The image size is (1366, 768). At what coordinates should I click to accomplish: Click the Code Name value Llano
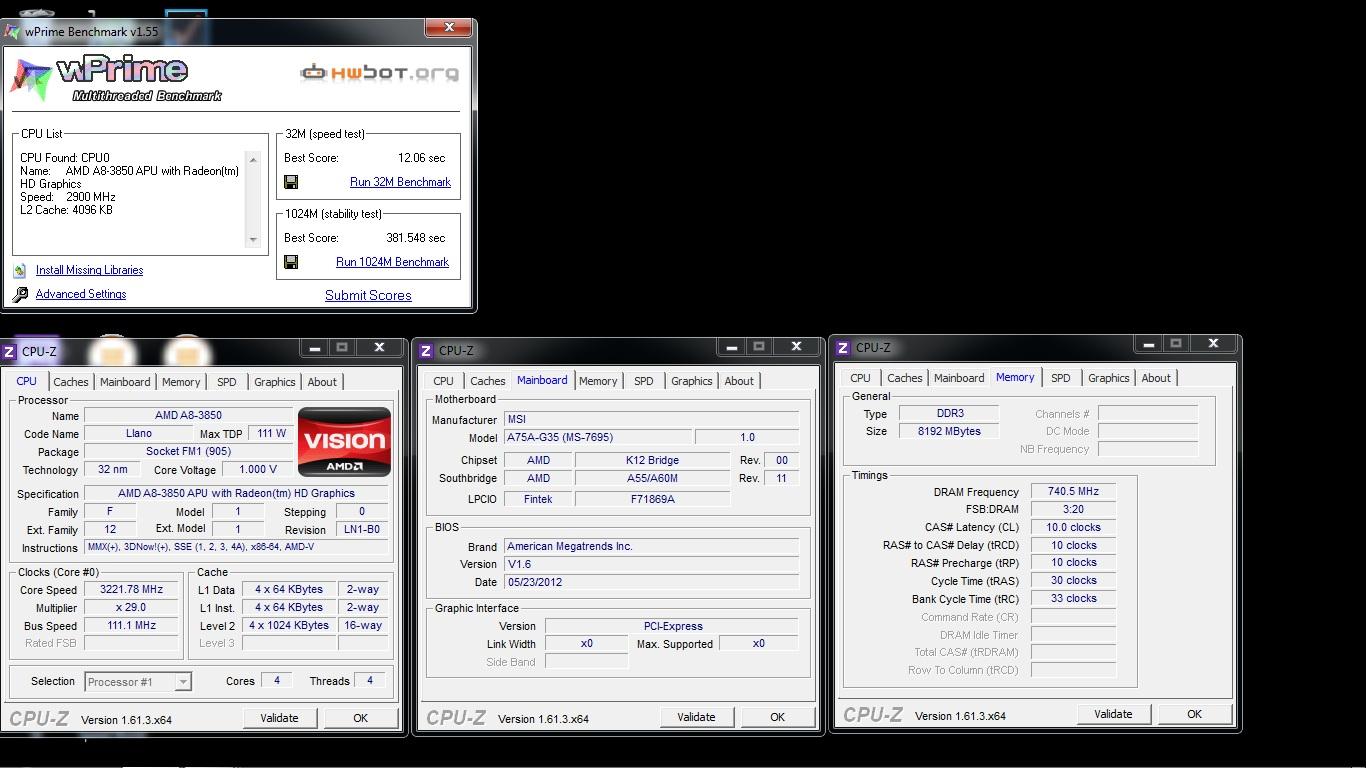pyautogui.click(x=139, y=433)
